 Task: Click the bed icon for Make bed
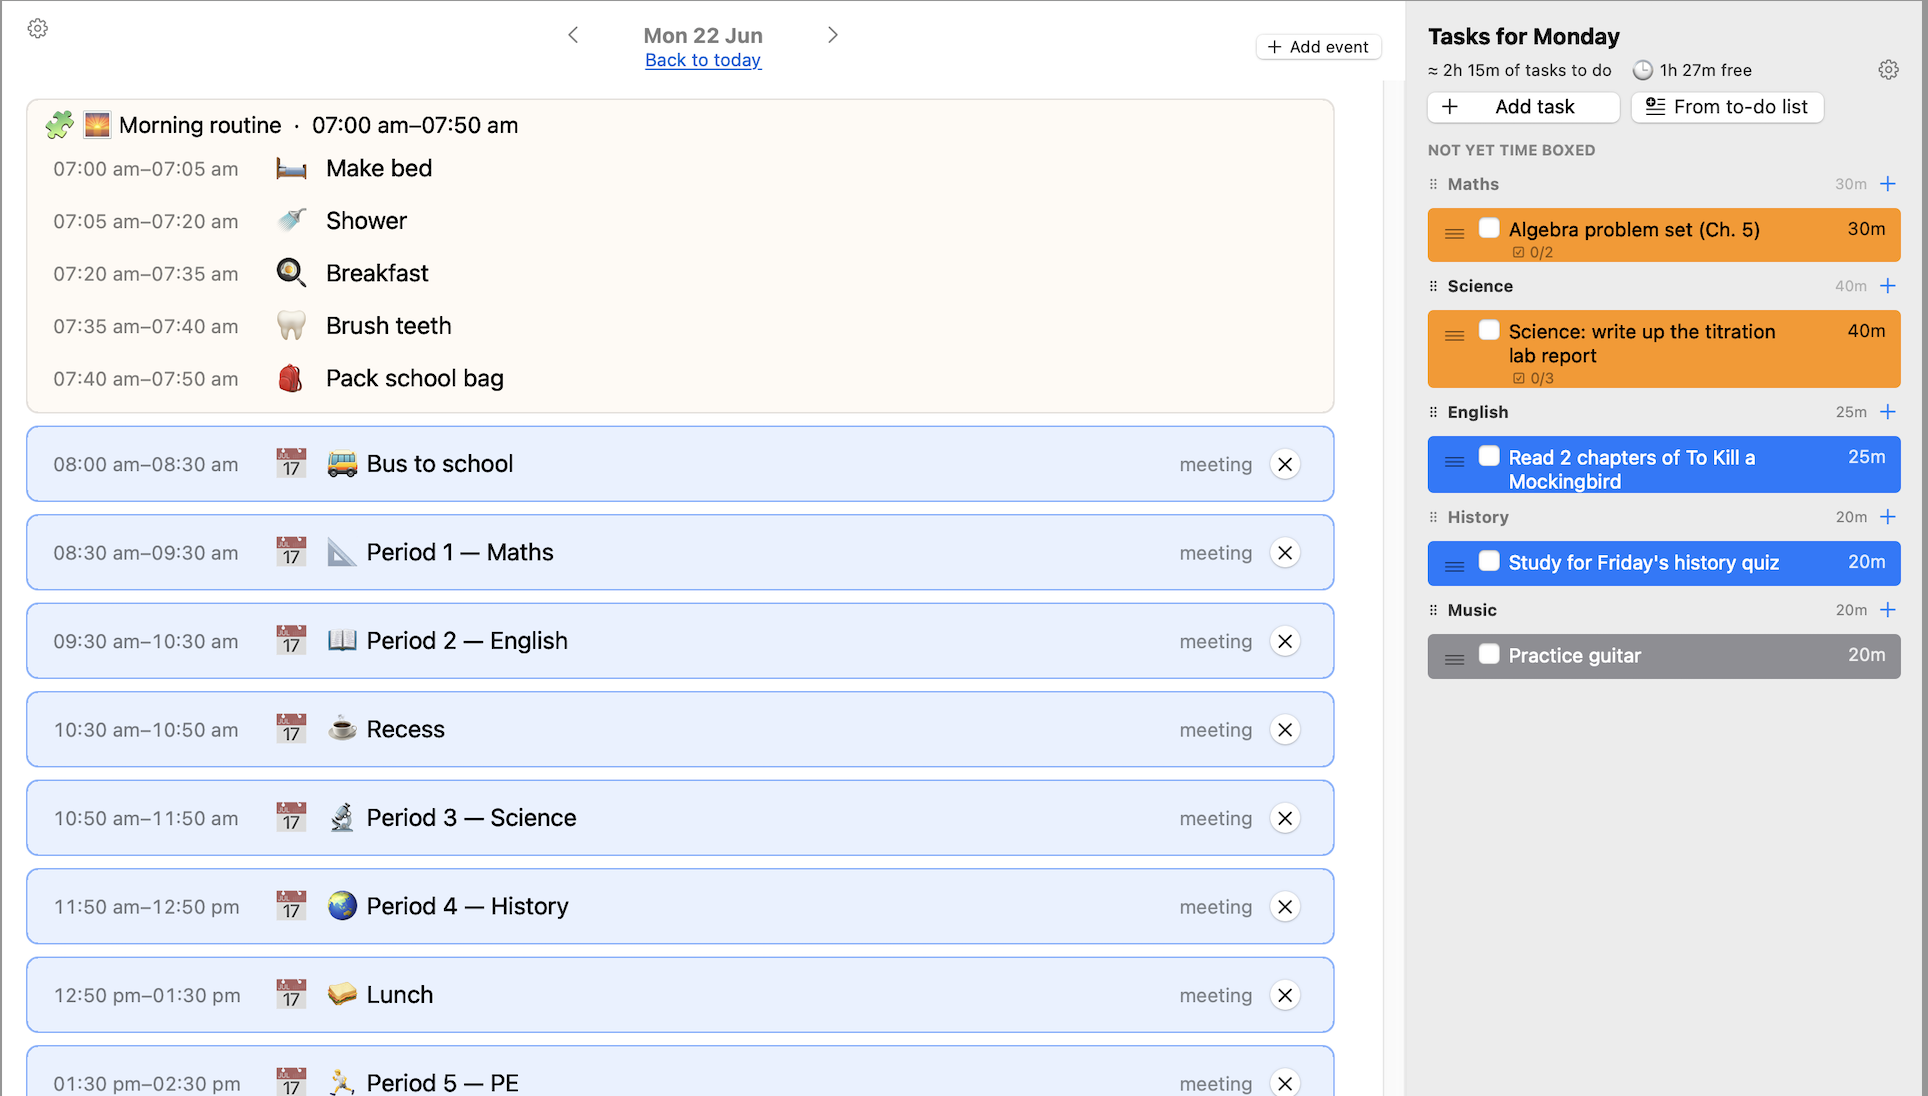[291, 168]
